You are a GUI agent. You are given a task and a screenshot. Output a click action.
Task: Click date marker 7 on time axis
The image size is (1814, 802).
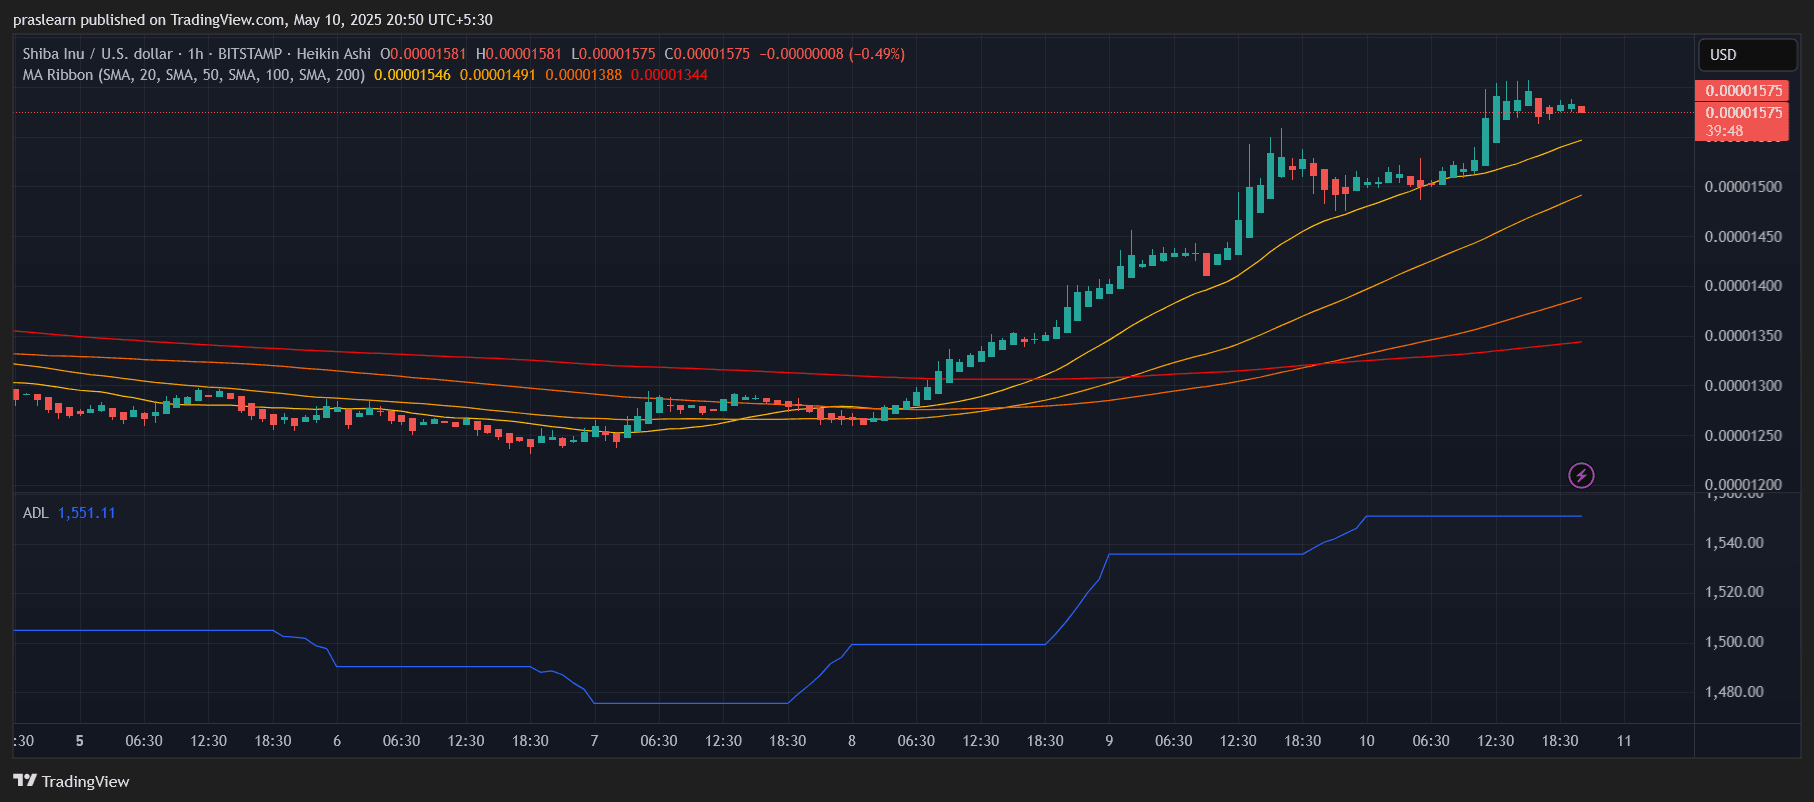pyautogui.click(x=594, y=741)
